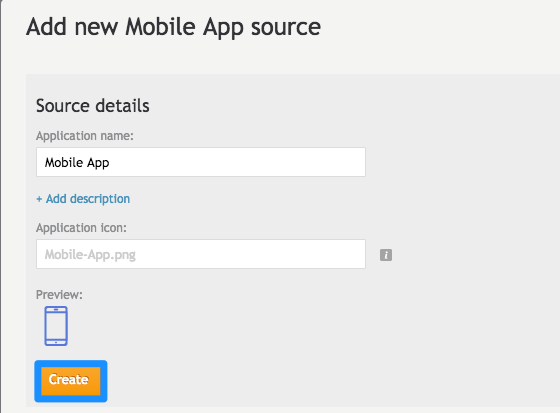Click the info icon beside Application icon field
This screenshot has width=560, height=413.
pos(386,255)
